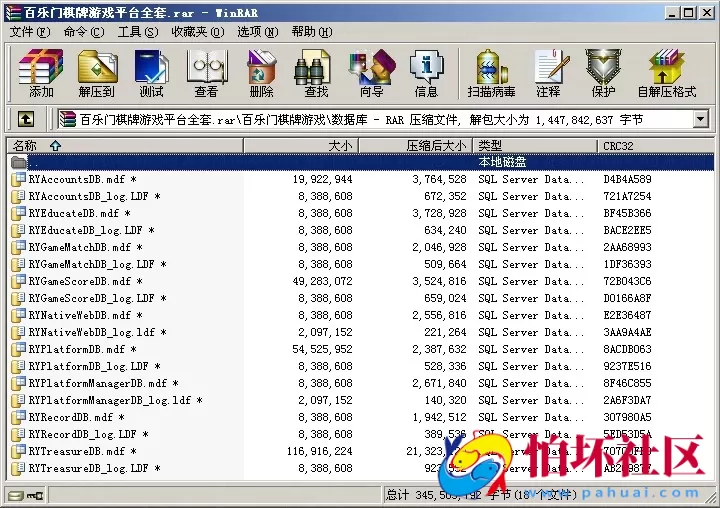This screenshot has height=508, width=720.
Task: Click the Test (测试) archive icon
Action: pos(152,73)
